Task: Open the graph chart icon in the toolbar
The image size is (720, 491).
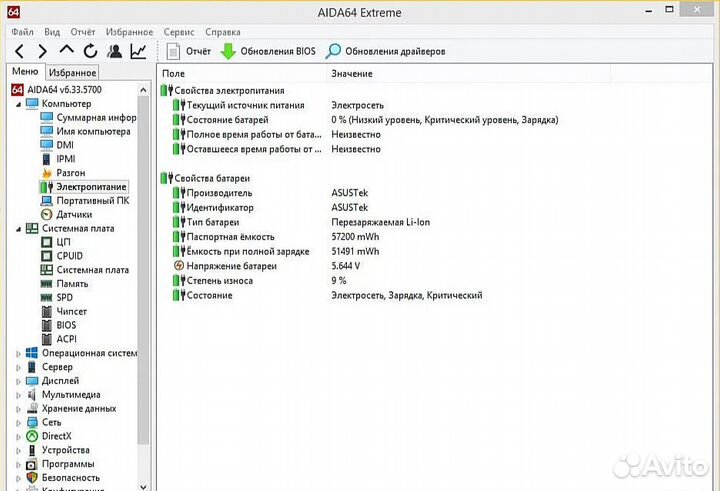Action: pos(138,51)
